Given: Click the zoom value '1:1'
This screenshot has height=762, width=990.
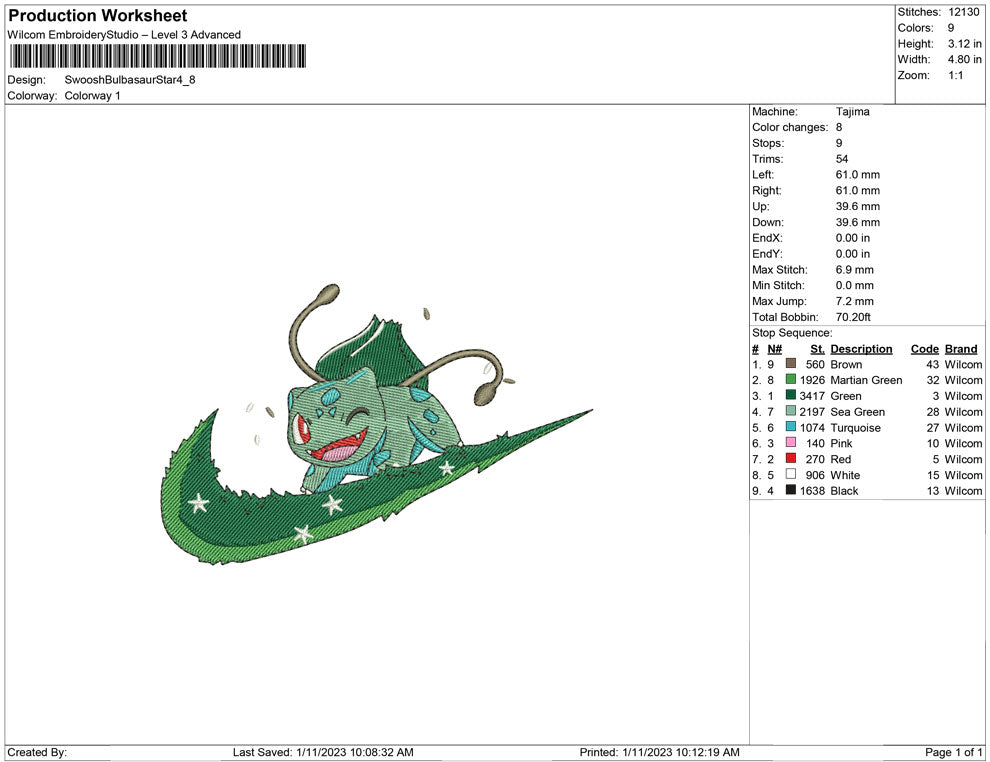Looking at the screenshot, I should pyautogui.click(x=956, y=75).
